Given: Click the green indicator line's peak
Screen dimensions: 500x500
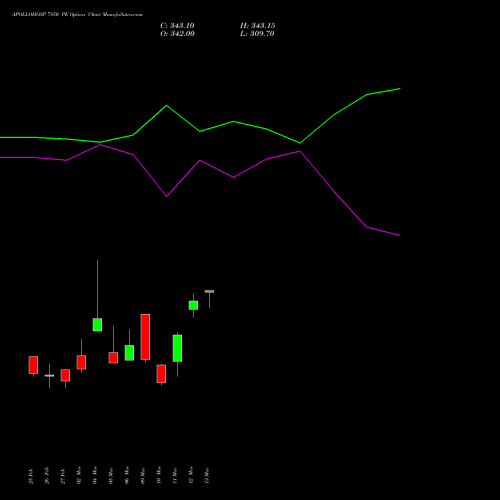Looking at the screenshot, I should coord(400,89).
